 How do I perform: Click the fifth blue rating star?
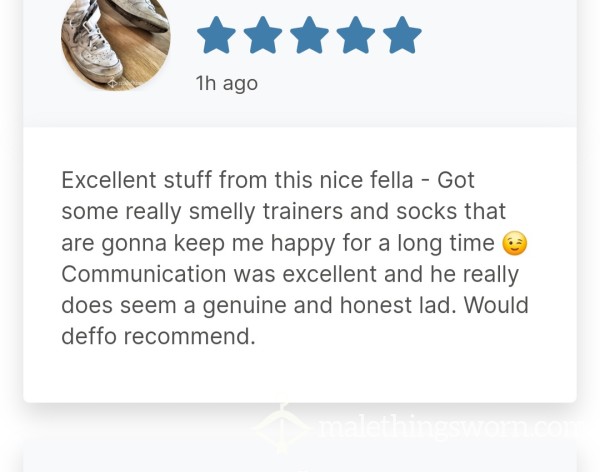coord(402,35)
